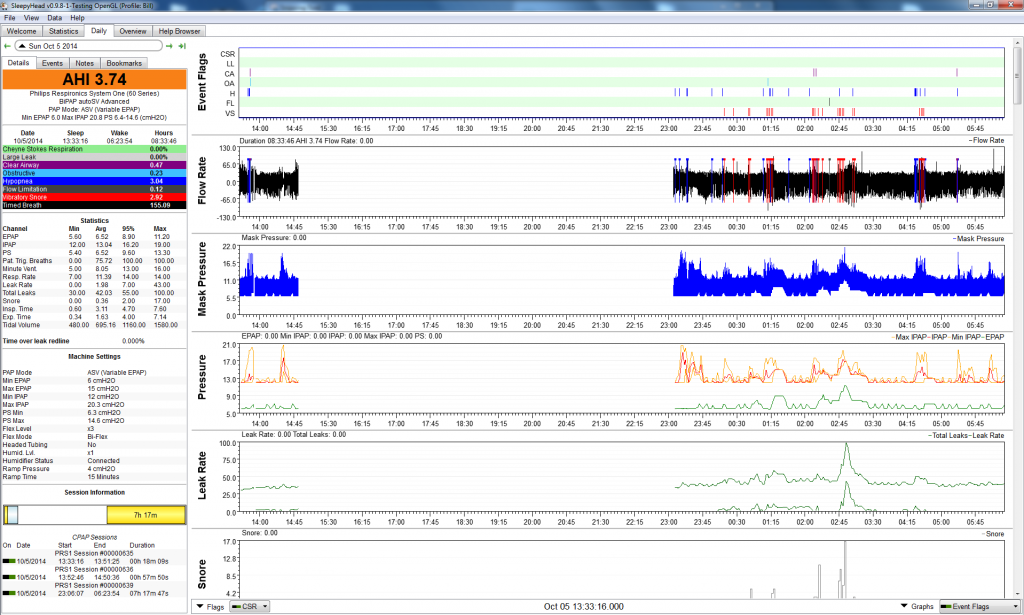
Task: Open the Data menu
Action: [x=54, y=18]
